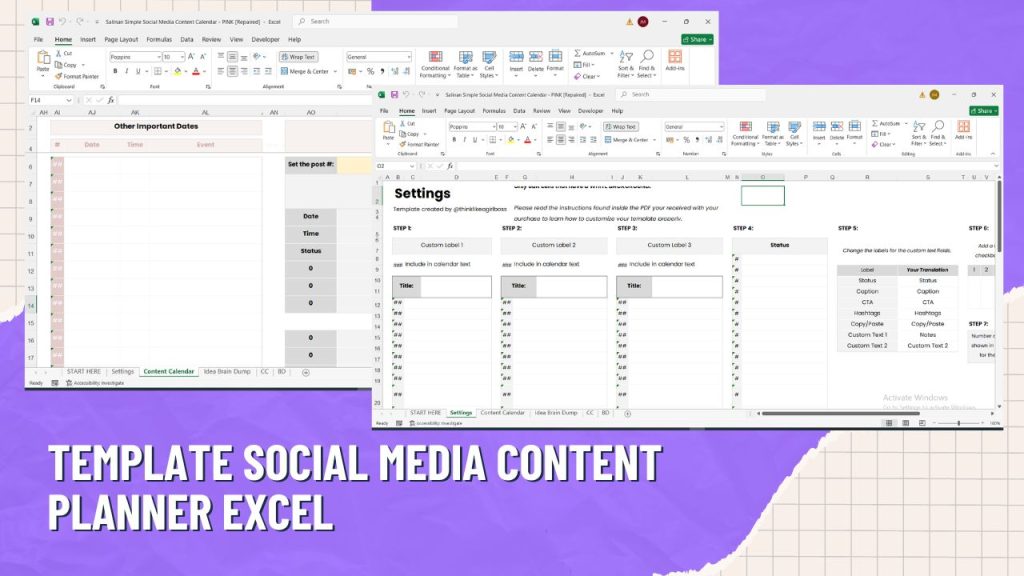Expand Merge & Center options in the back window
The height and width of the screenshot is (576, 1024).
tap(336, 71)
